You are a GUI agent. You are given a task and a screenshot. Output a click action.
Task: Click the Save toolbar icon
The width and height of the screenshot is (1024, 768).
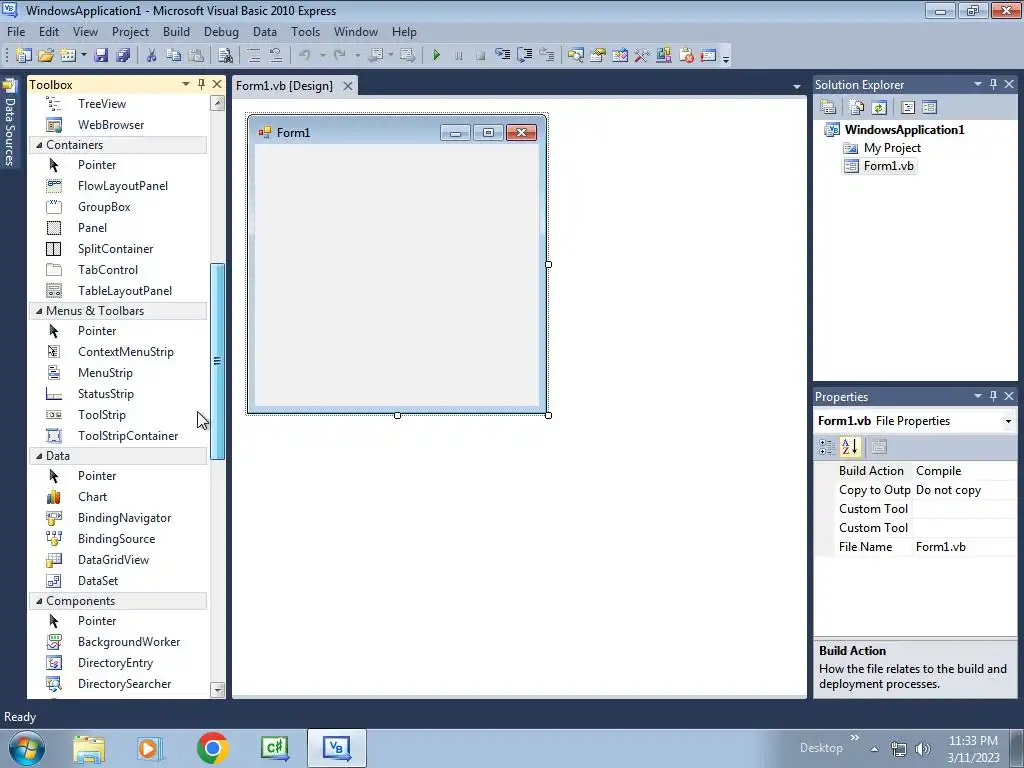(x=101, y=56)
